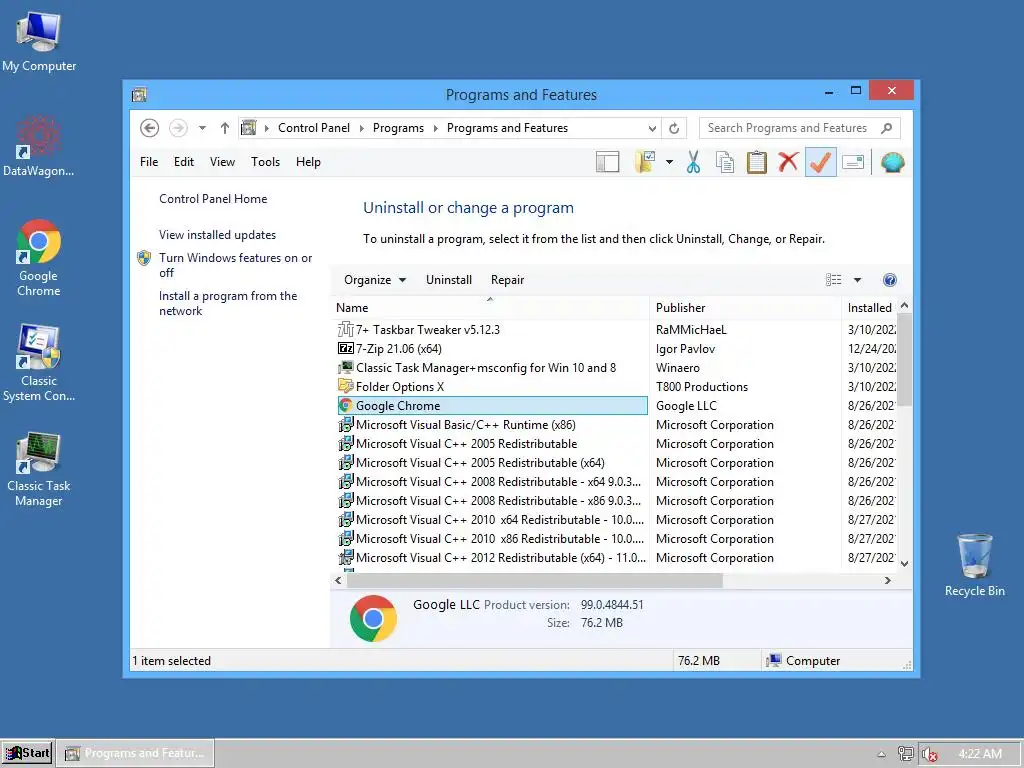1024x768 pixels.
Task: Click Programs in the breadcrumb path
Action: coord(398,128)
